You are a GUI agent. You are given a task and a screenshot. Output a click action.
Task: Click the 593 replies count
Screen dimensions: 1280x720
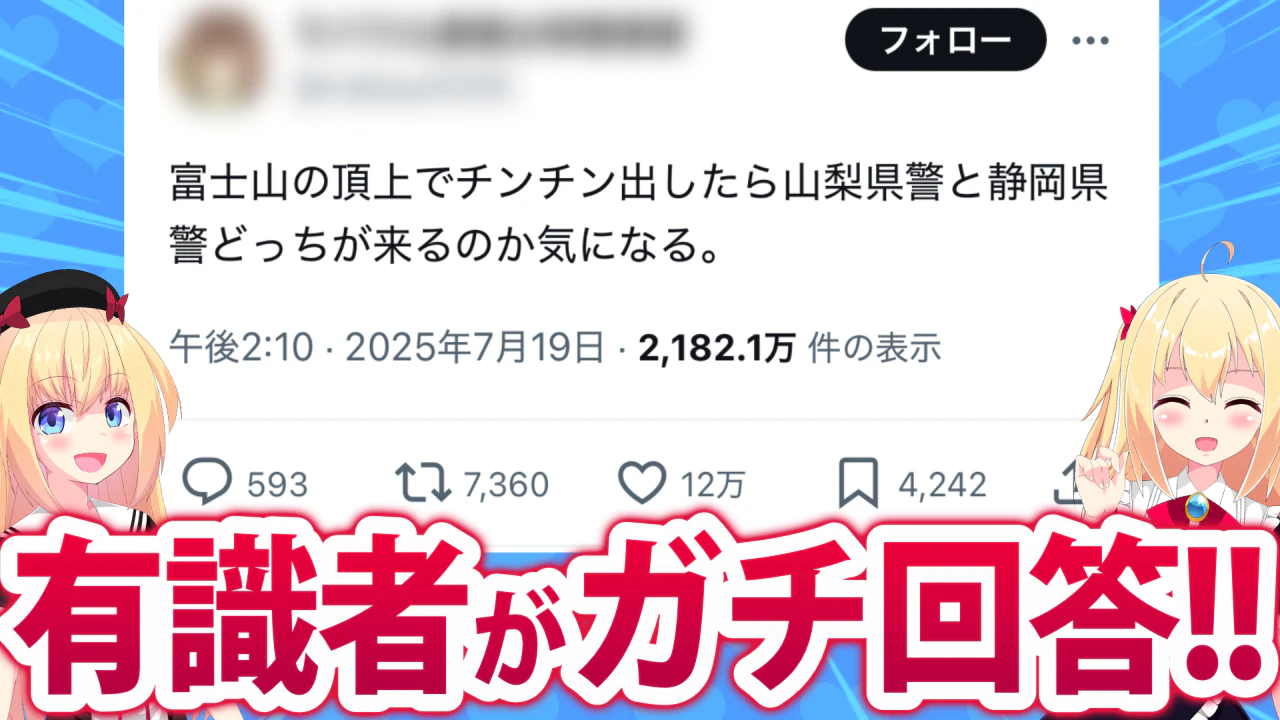(277, 485)
